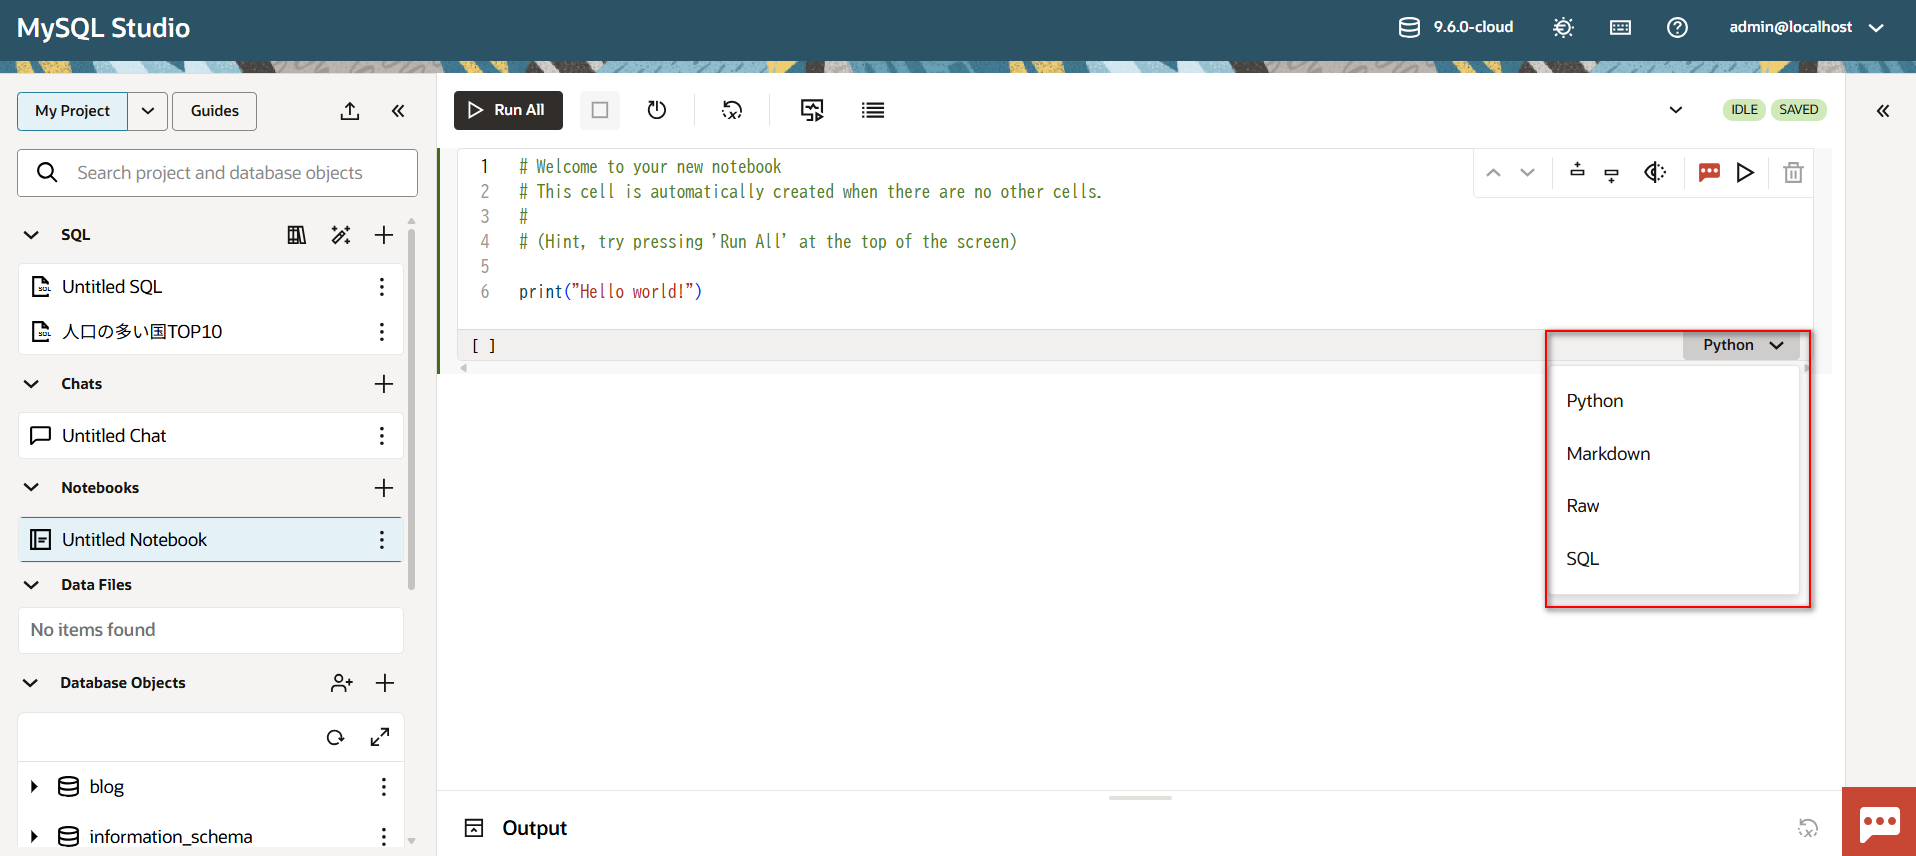Collapse the Output panel

point(474,828)
